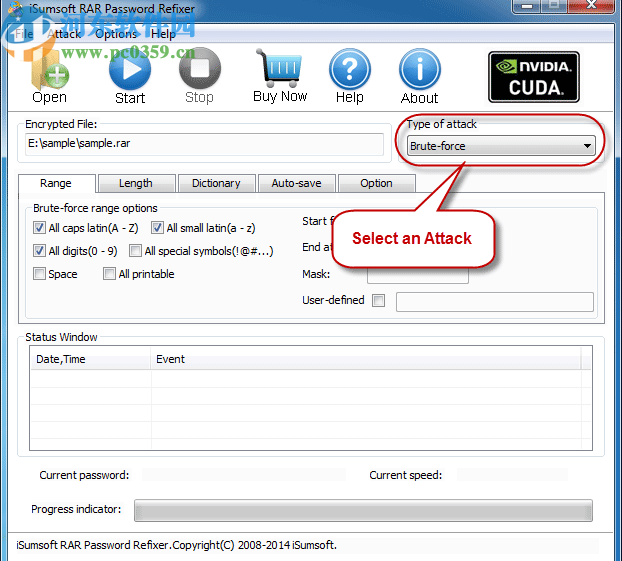Click the NVIDIA CUDA badge
This screenshot has height=561, width=622.
pyautogui.click(x=534, y=77)
